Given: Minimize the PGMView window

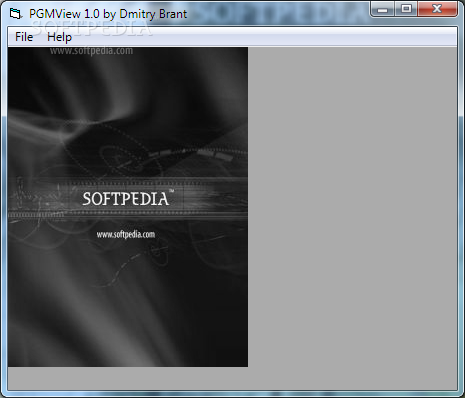Looking at the screenshot, I should [383, 9].
